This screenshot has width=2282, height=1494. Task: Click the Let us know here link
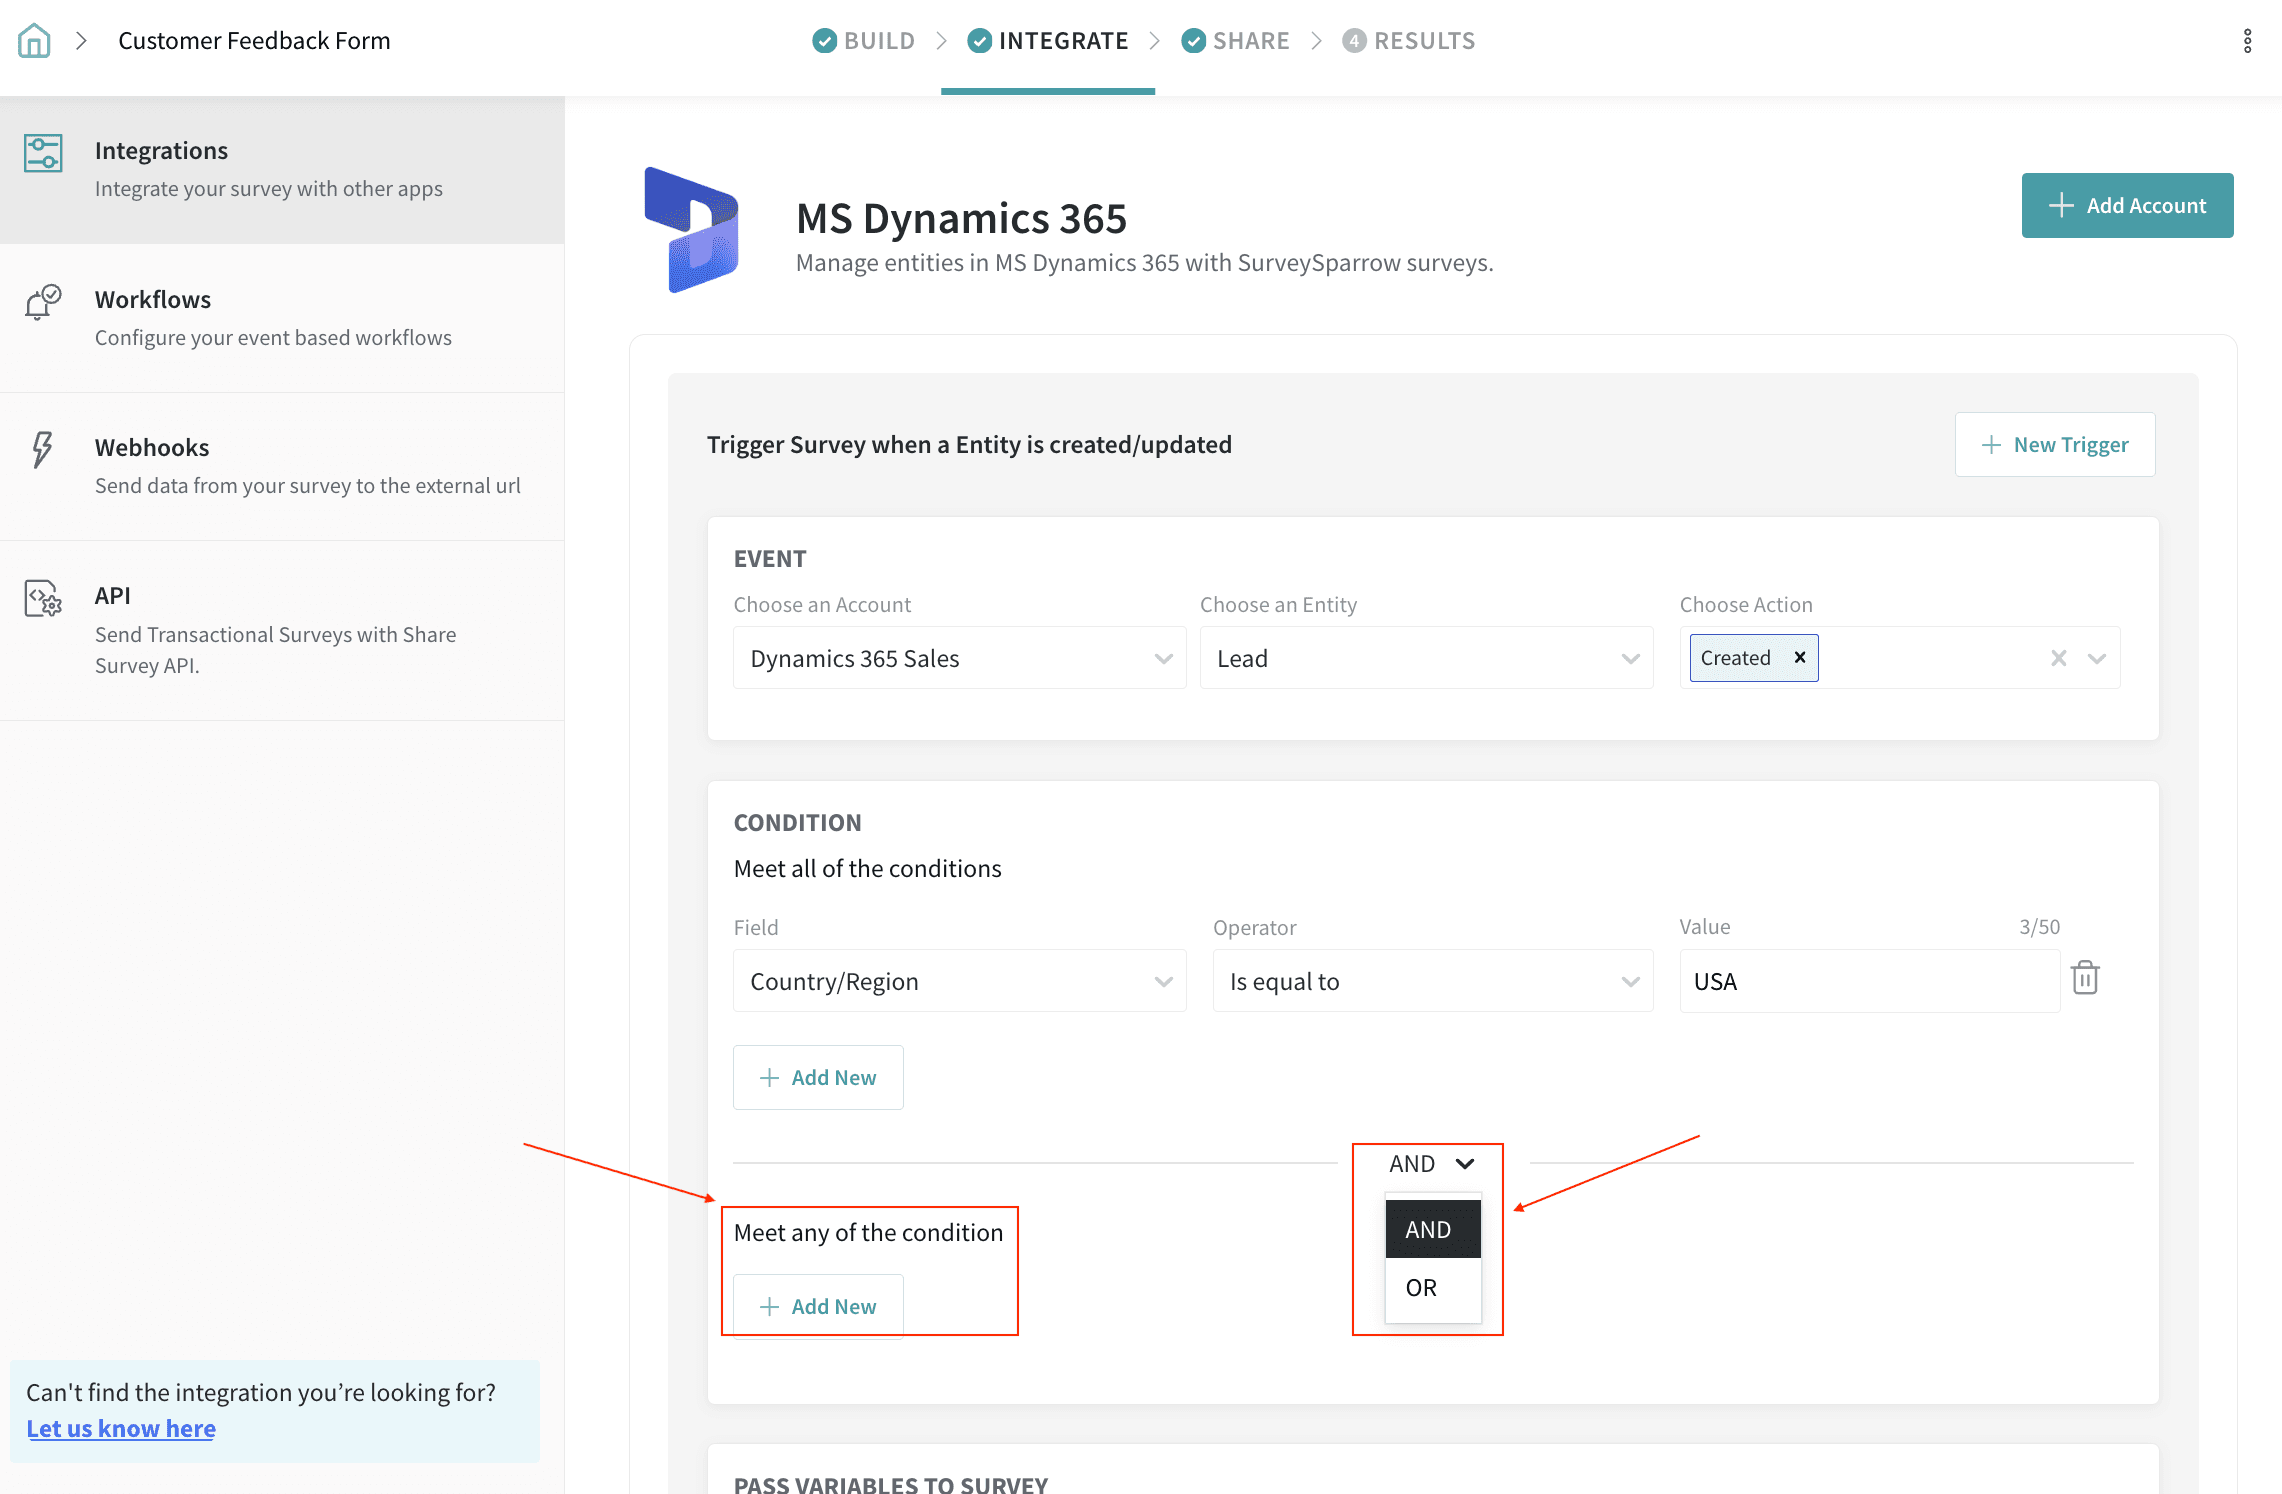point(121,1428)
